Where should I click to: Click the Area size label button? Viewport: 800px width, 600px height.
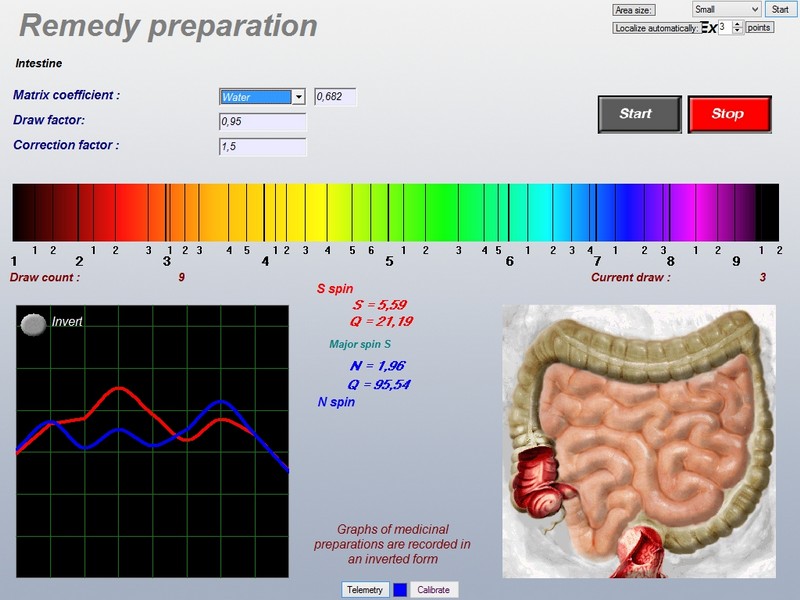coord(633,9)
